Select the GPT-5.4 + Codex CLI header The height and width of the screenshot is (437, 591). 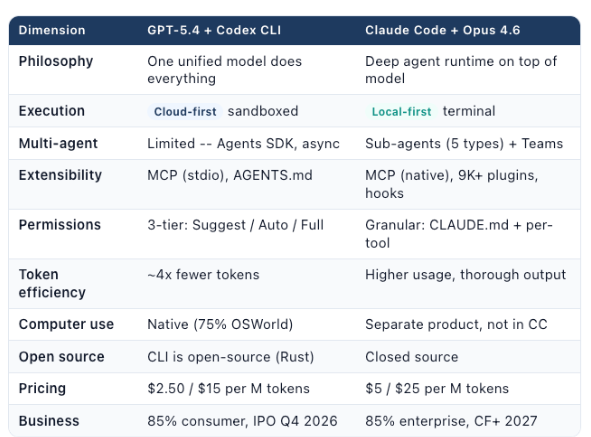(214, 30)
